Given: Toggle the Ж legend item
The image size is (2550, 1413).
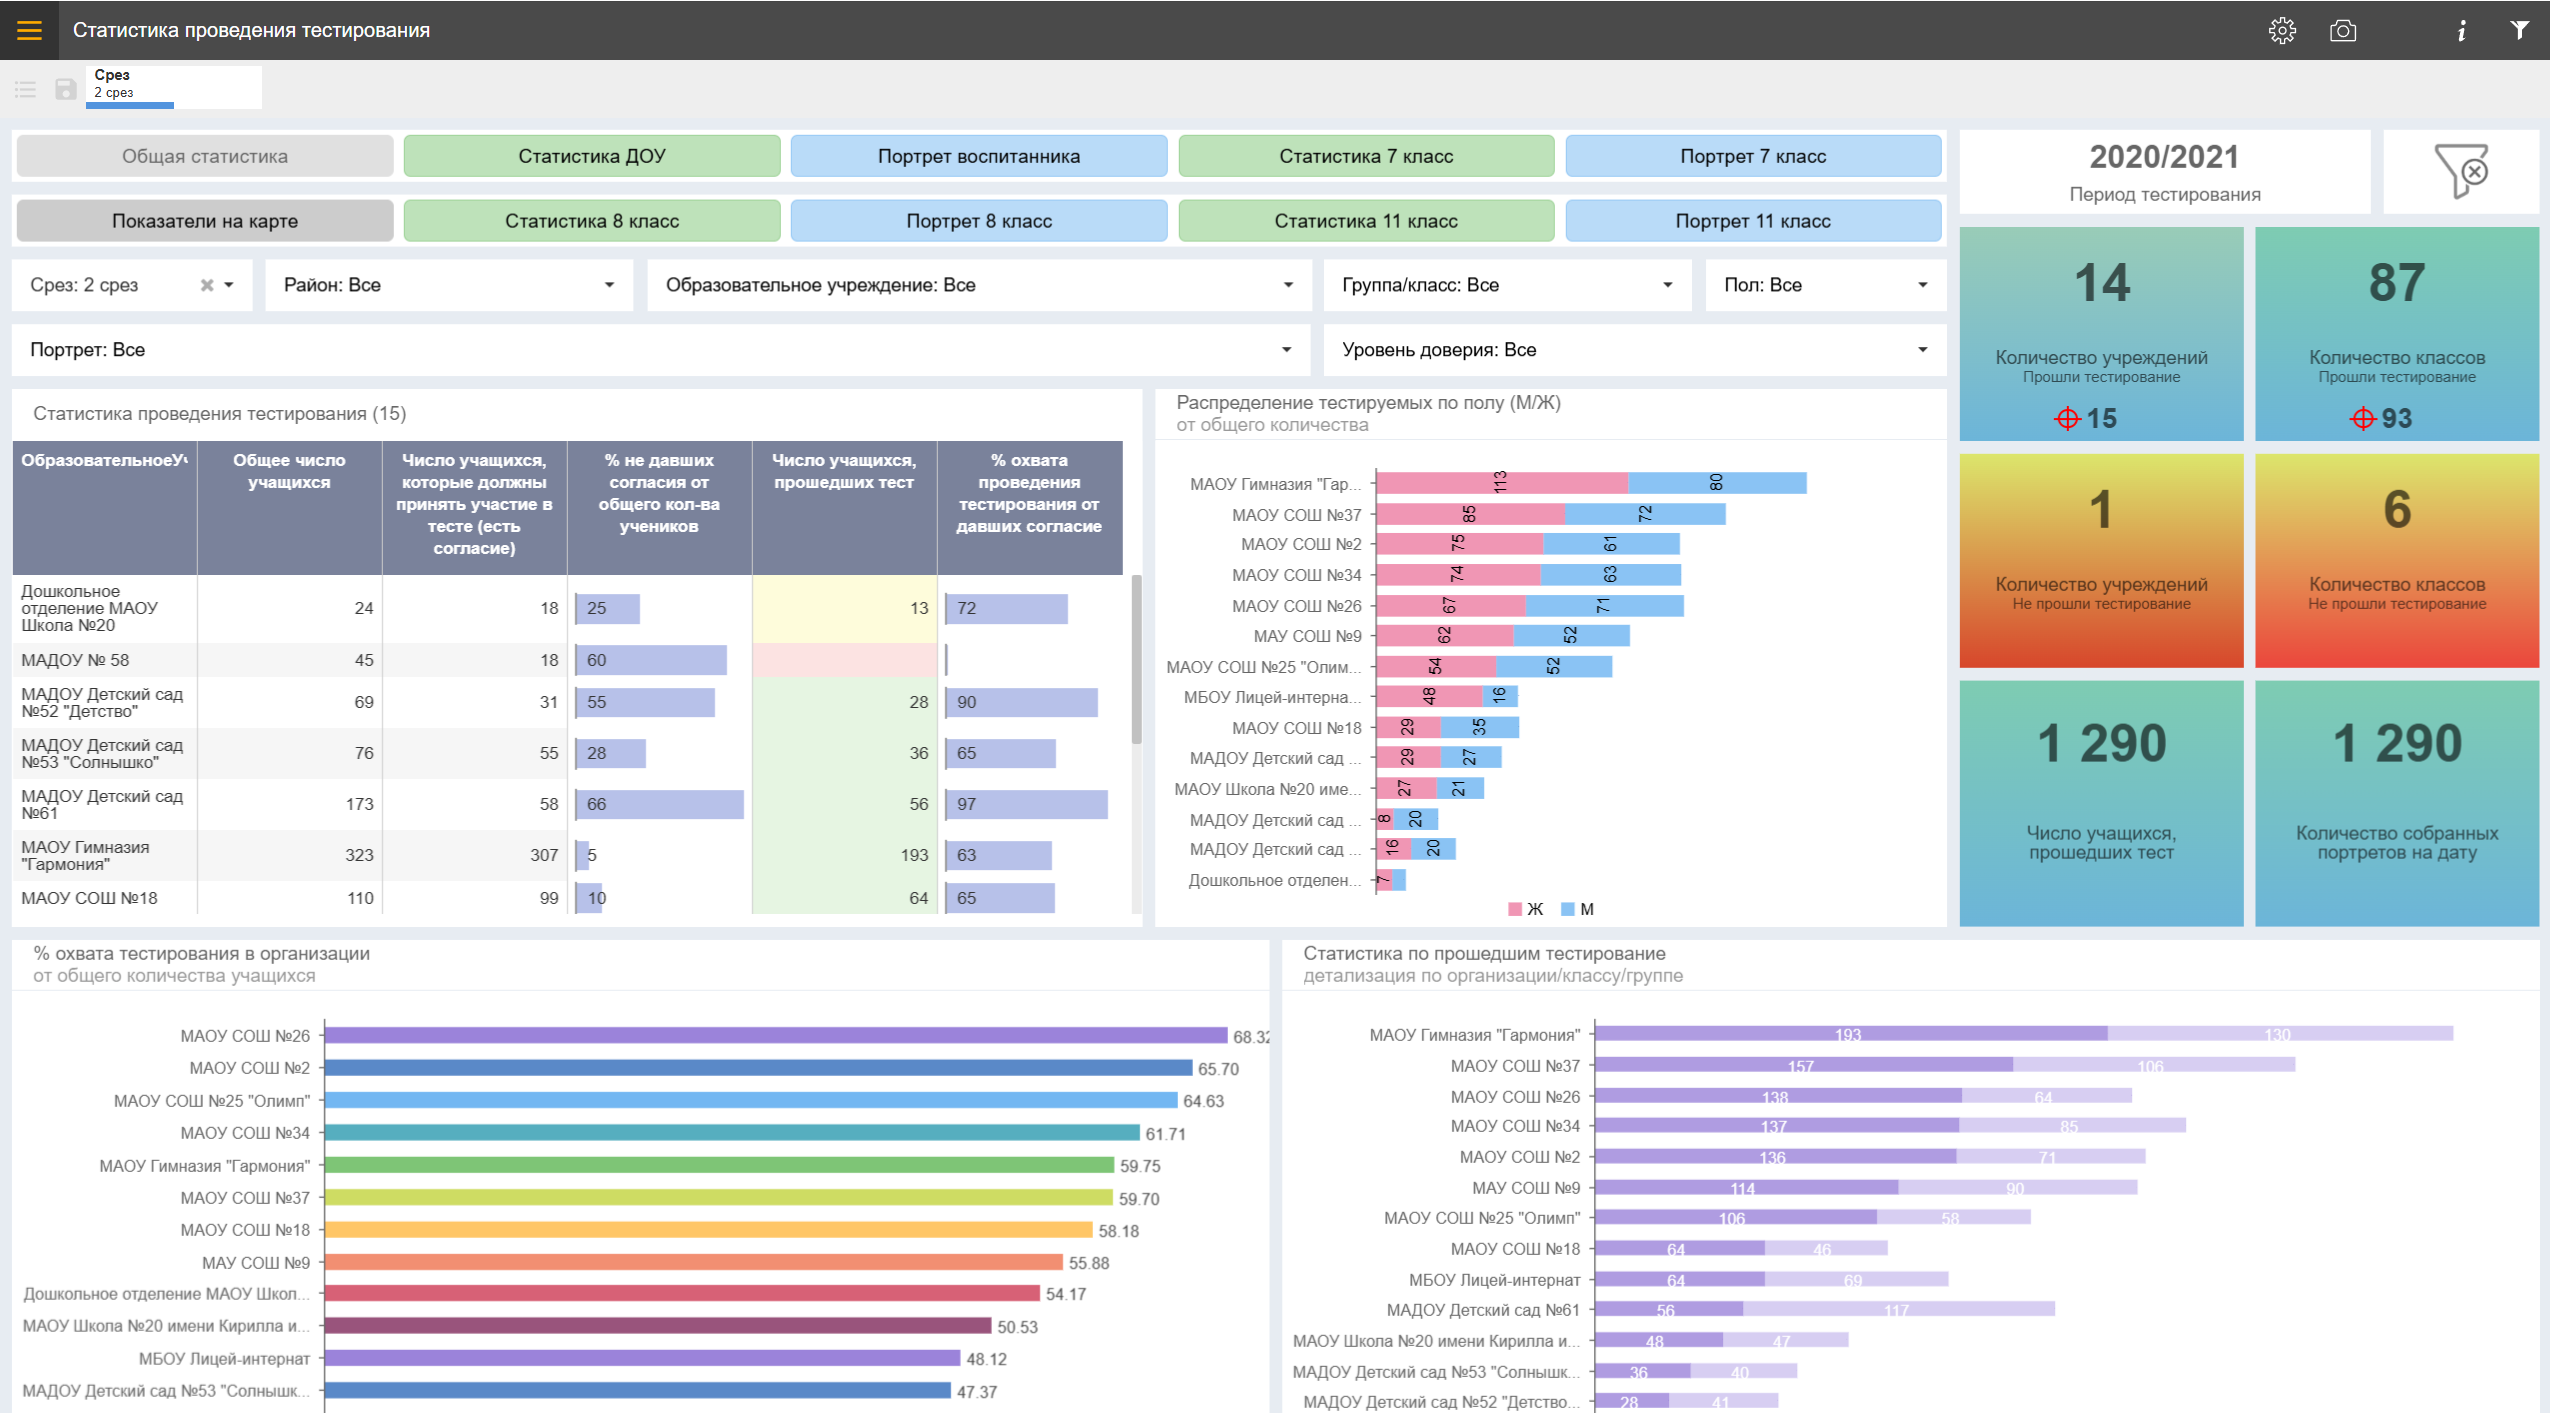Looking at the screenshot, I should point(1527,909).
